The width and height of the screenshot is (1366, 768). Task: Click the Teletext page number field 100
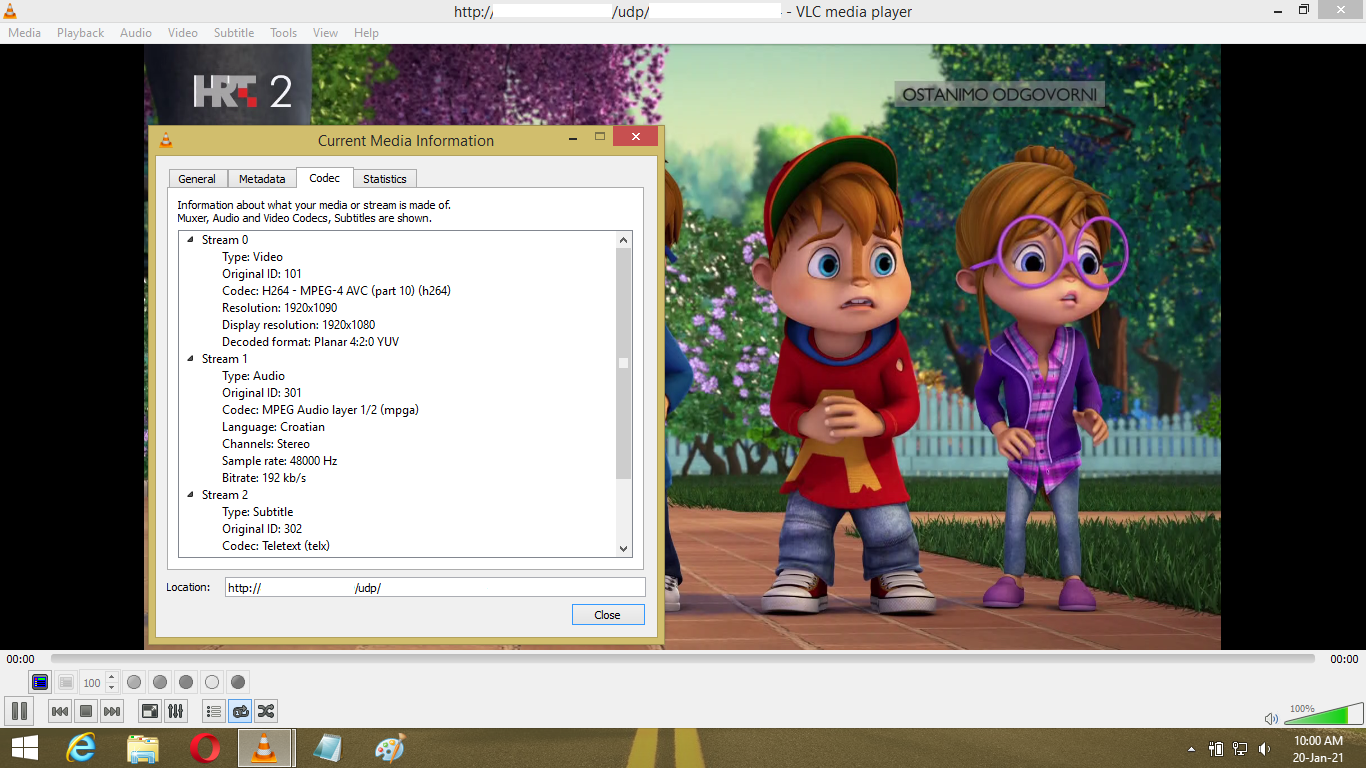click(92, 682)
